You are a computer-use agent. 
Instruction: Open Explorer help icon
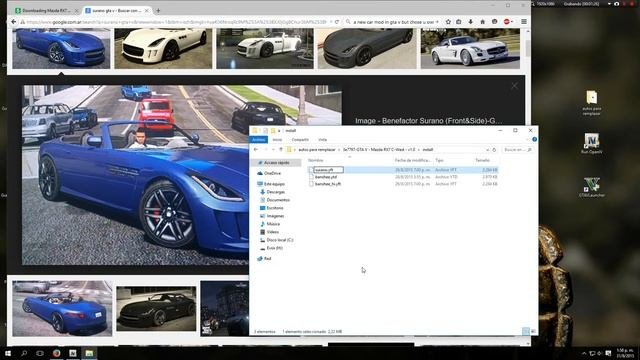click(534, 140)
